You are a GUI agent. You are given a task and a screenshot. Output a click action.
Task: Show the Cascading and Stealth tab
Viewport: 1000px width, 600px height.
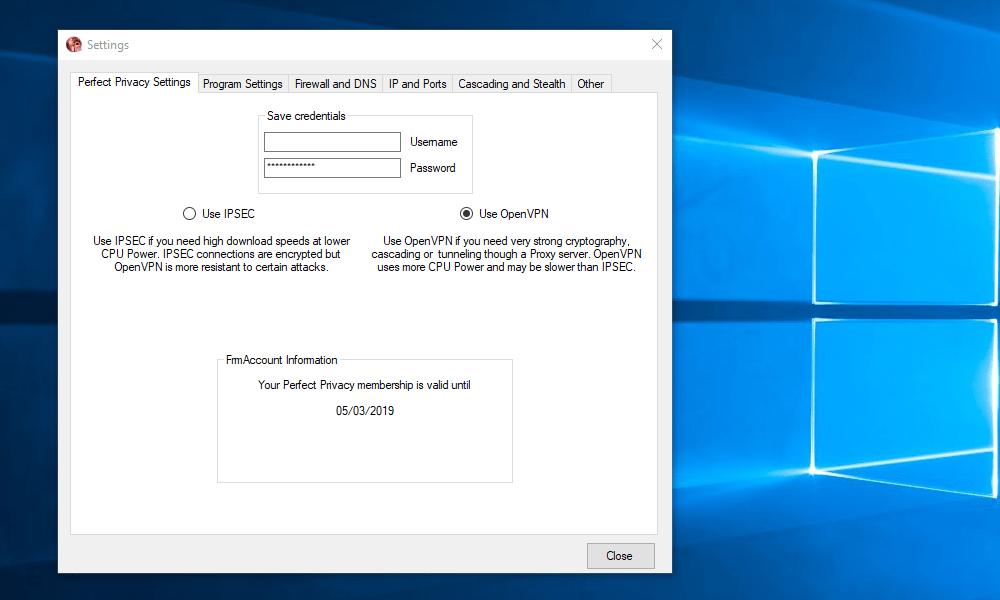[x=511, y=84]
